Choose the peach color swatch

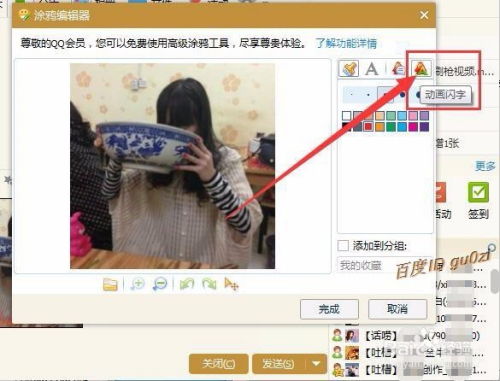pos(380,116)
